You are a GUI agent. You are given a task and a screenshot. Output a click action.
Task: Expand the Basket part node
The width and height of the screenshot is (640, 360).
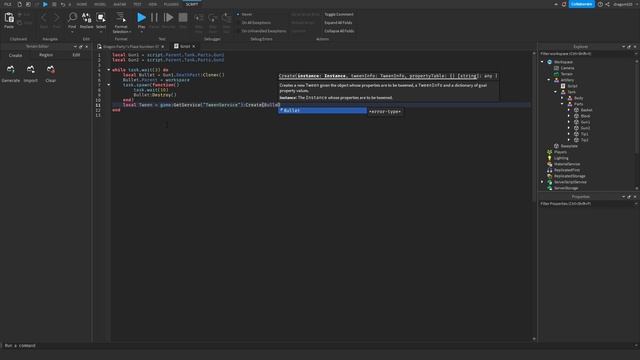[569, 110]
